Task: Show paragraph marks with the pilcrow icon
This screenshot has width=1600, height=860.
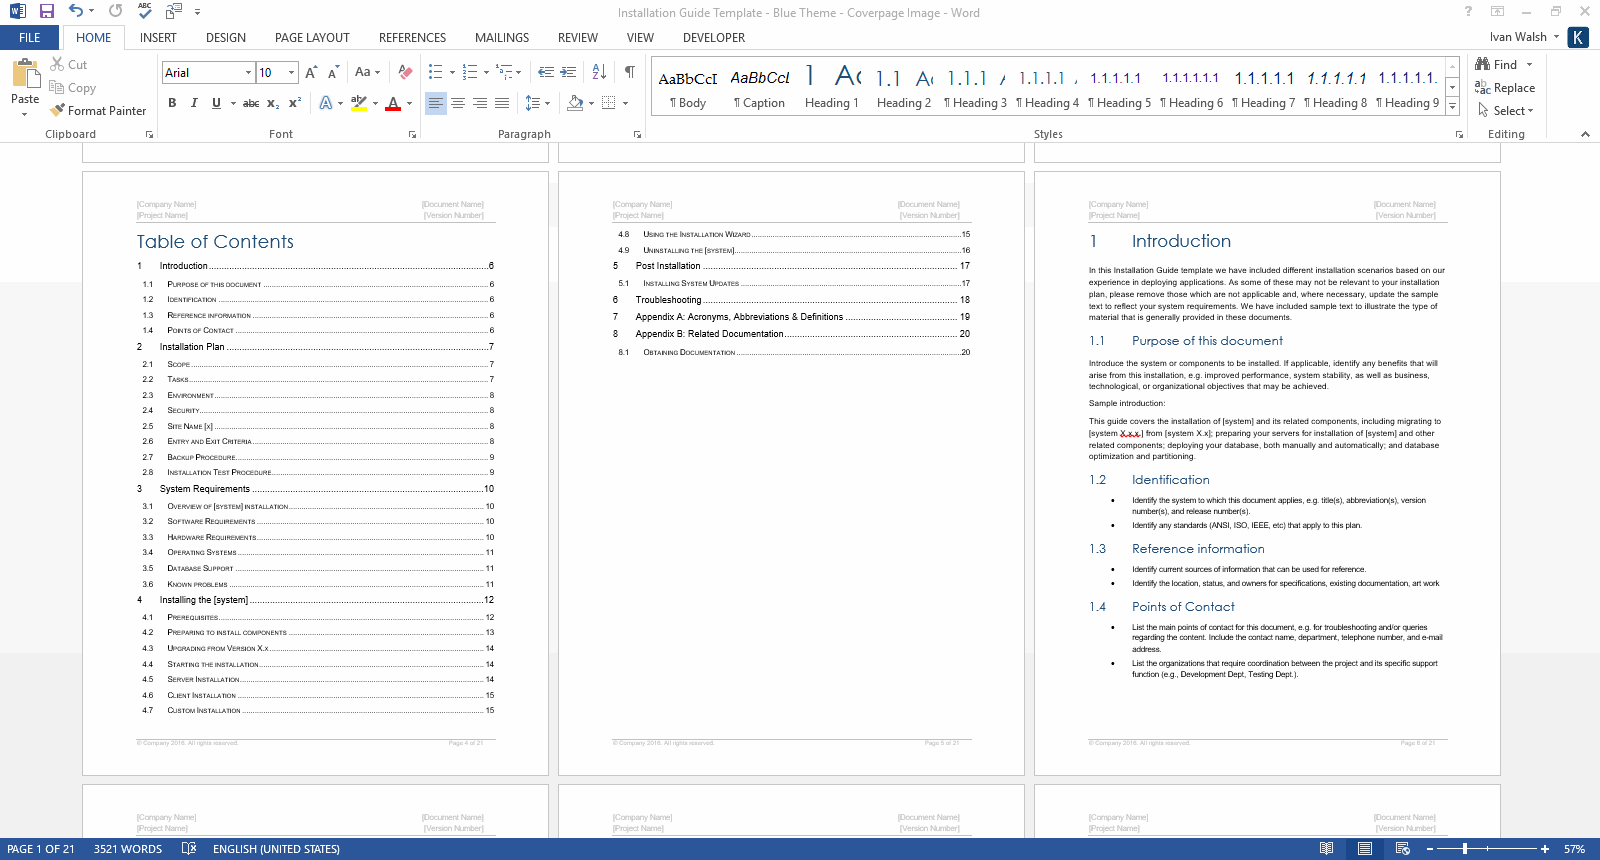Action: pyautogui.click(x=629, y=72)
